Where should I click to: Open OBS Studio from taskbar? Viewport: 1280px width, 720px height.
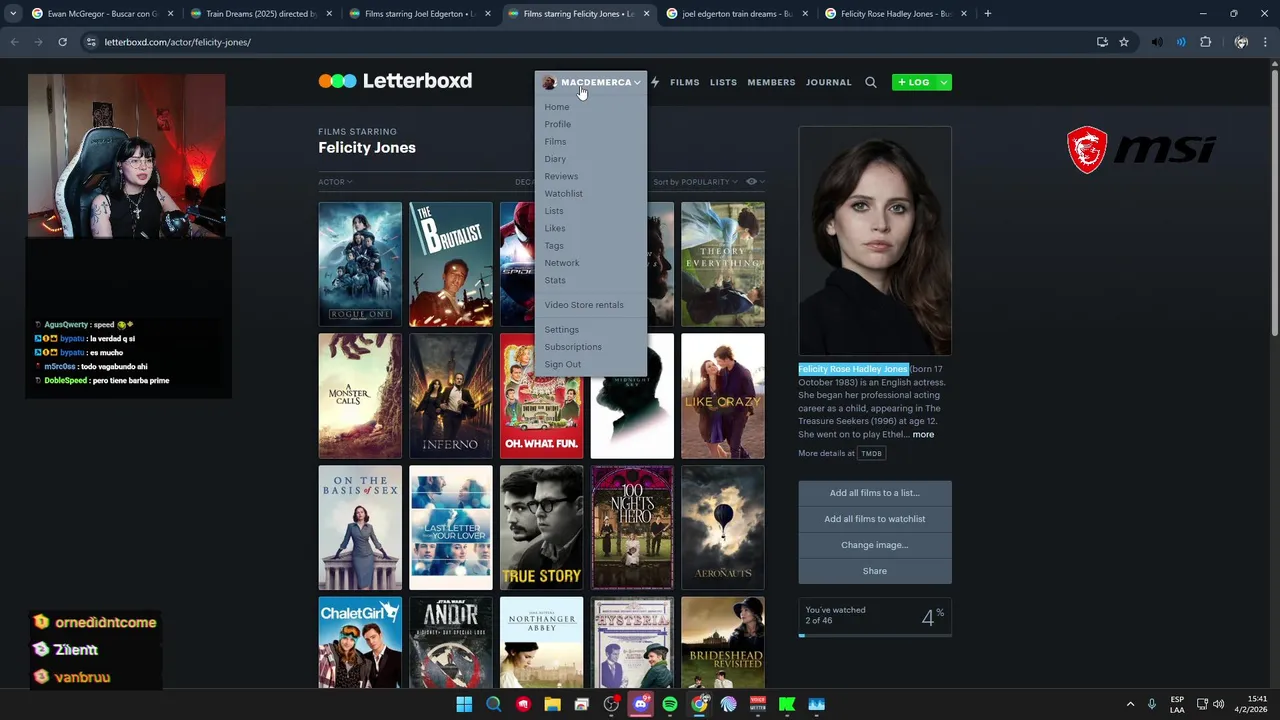coord(611,704)
